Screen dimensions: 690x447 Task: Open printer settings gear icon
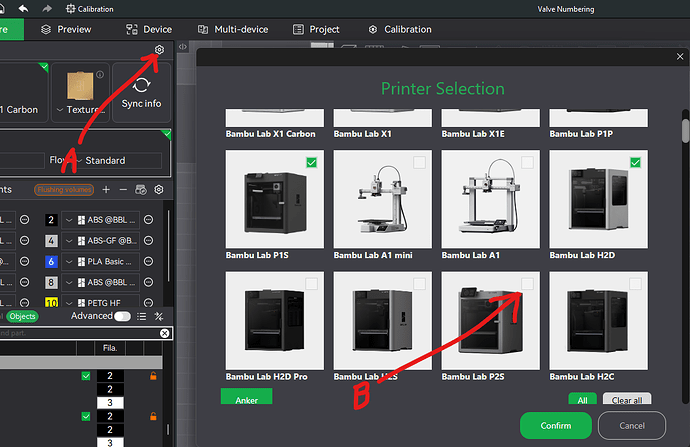[x=159, y=50]
